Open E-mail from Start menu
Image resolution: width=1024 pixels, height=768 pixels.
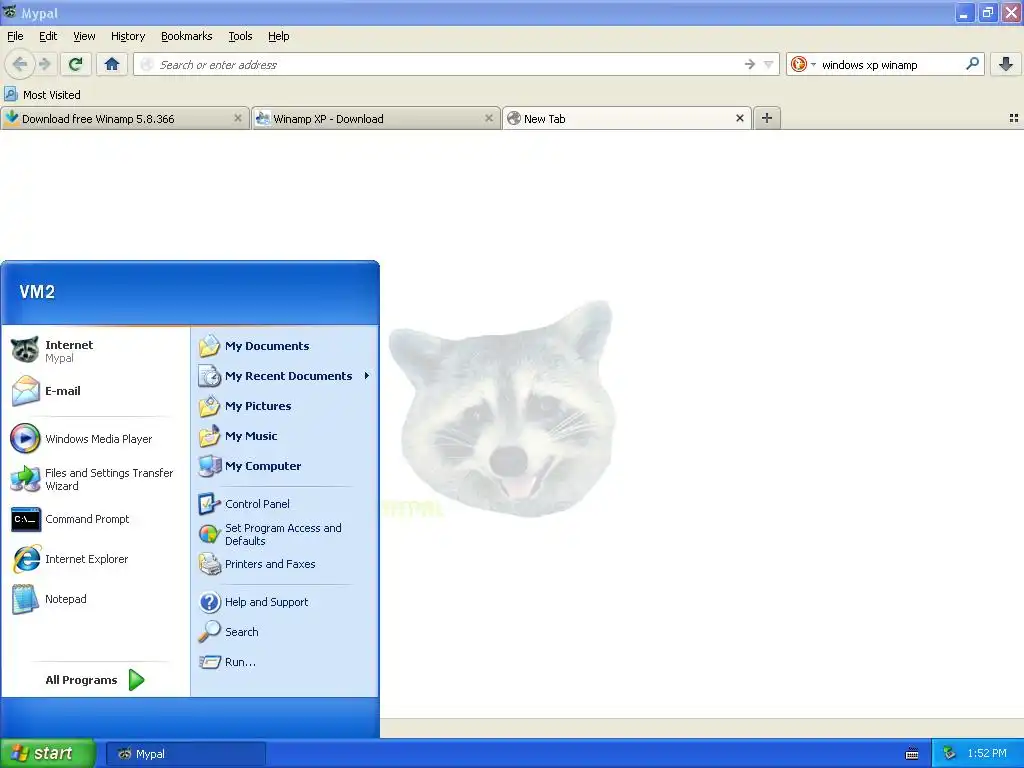pos(95,391)
